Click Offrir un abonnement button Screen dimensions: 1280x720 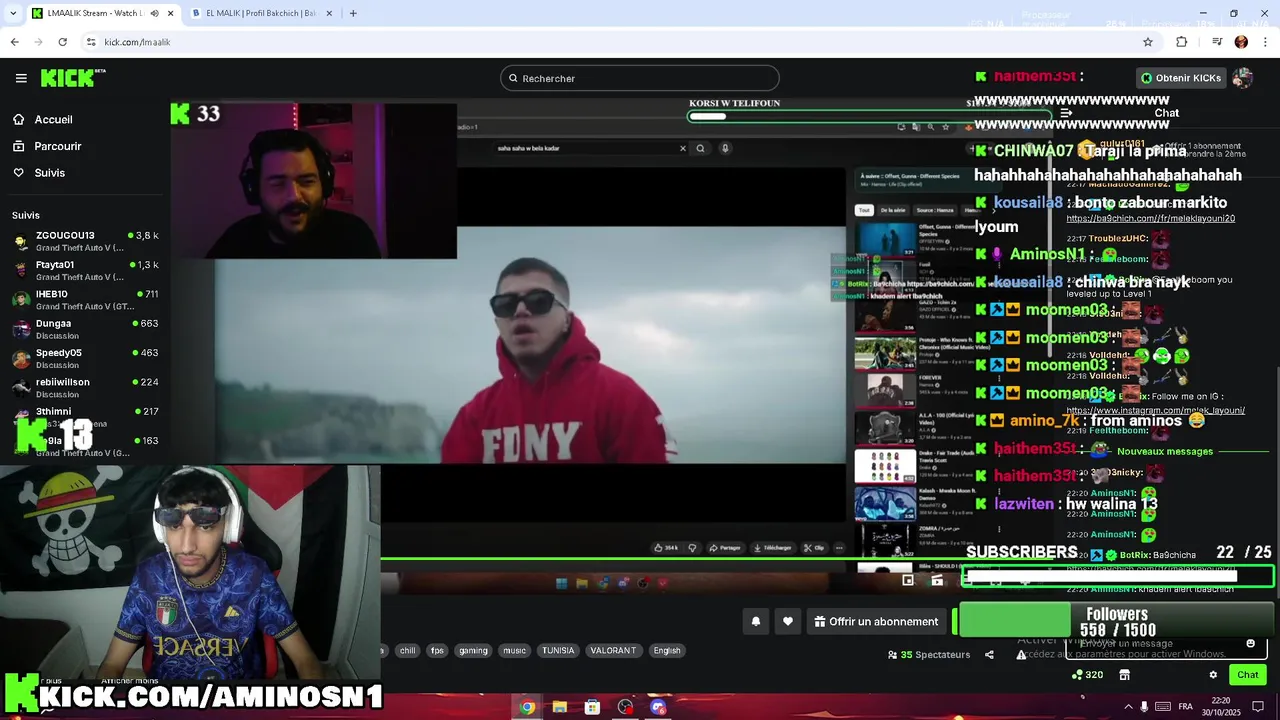(x=876, y=621)
